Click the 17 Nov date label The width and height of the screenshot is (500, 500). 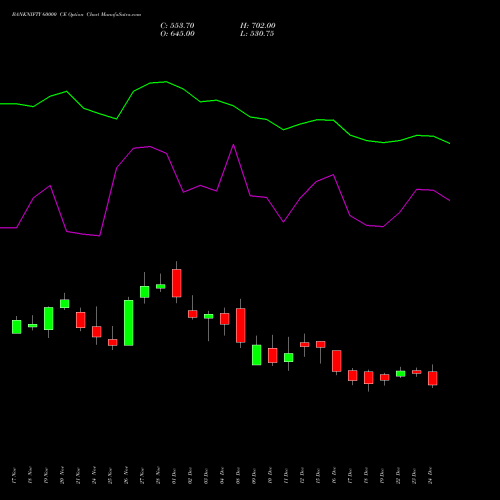14,476
